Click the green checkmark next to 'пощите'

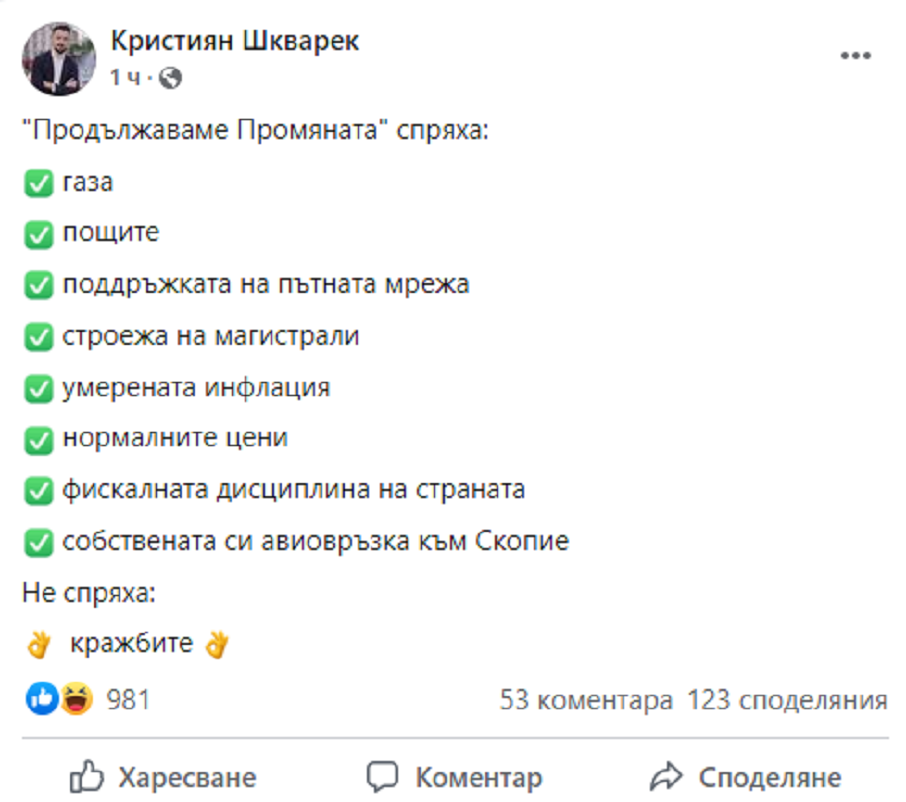tap(38, 235)
